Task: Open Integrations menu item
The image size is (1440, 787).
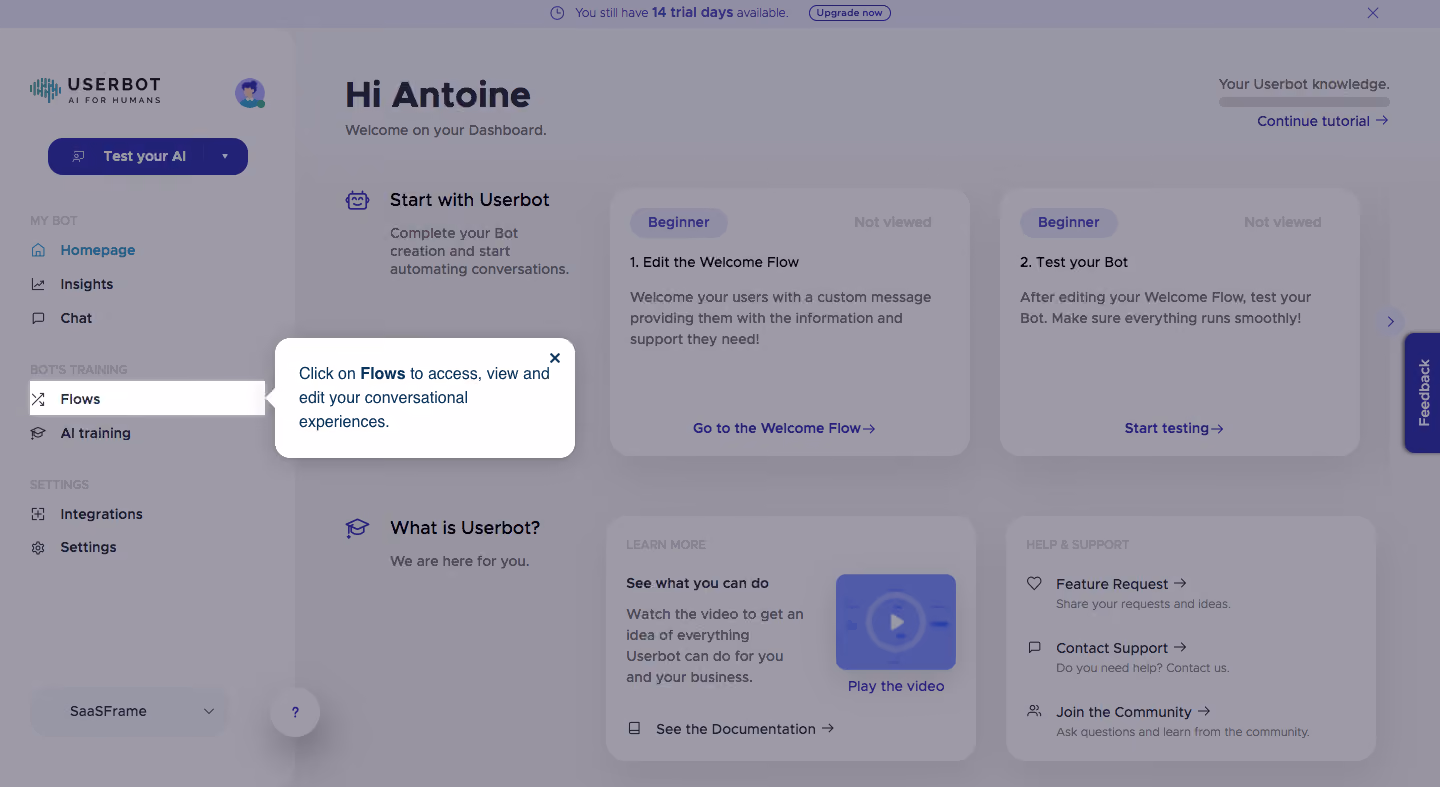Action: tap(101, 514)
